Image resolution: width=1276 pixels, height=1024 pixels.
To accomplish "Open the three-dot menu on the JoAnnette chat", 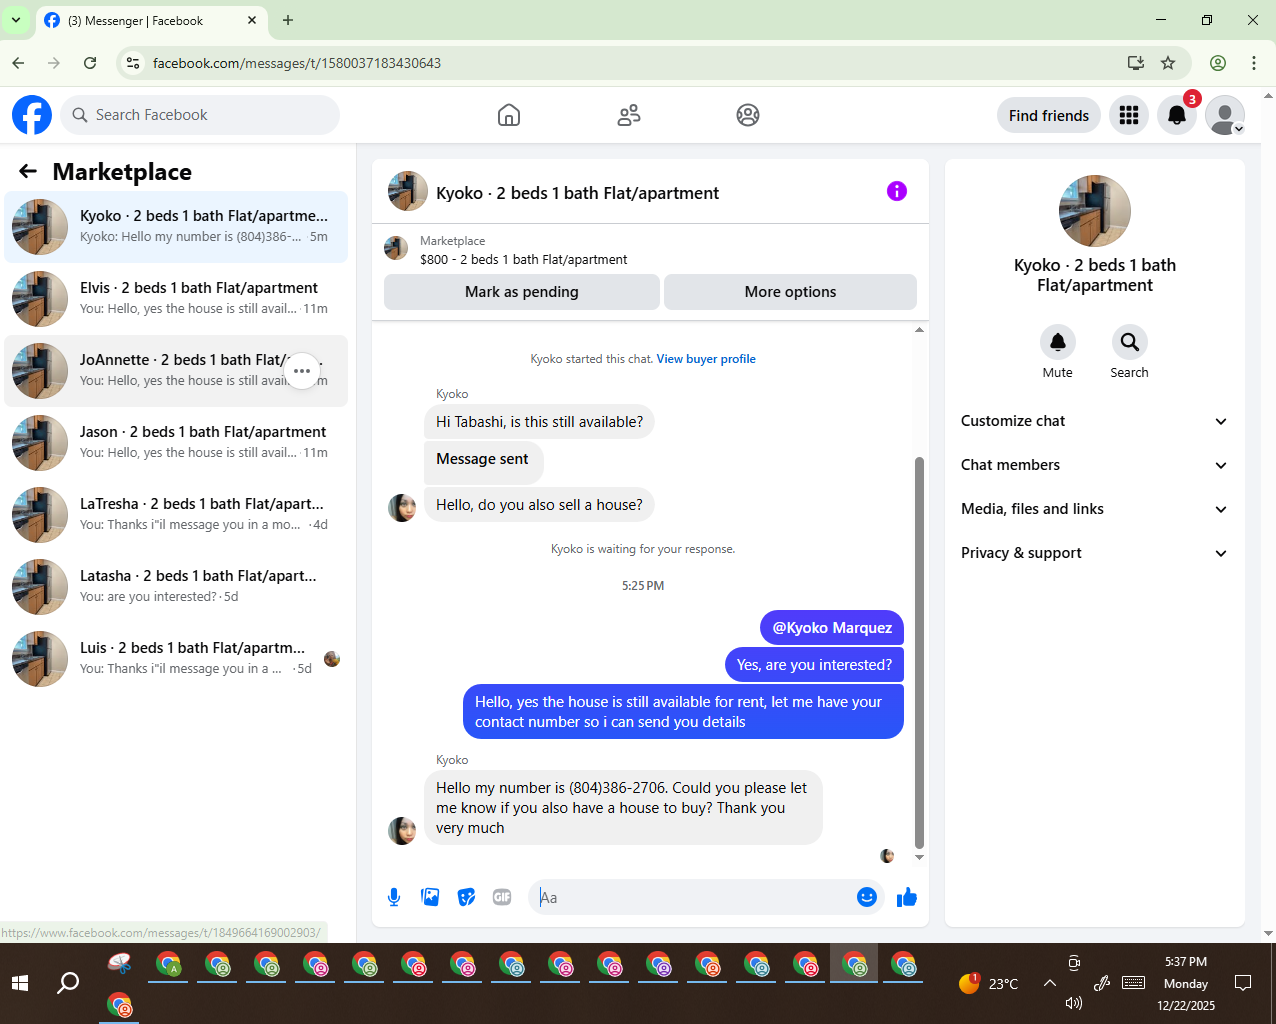I will click(x=302, y=371).
